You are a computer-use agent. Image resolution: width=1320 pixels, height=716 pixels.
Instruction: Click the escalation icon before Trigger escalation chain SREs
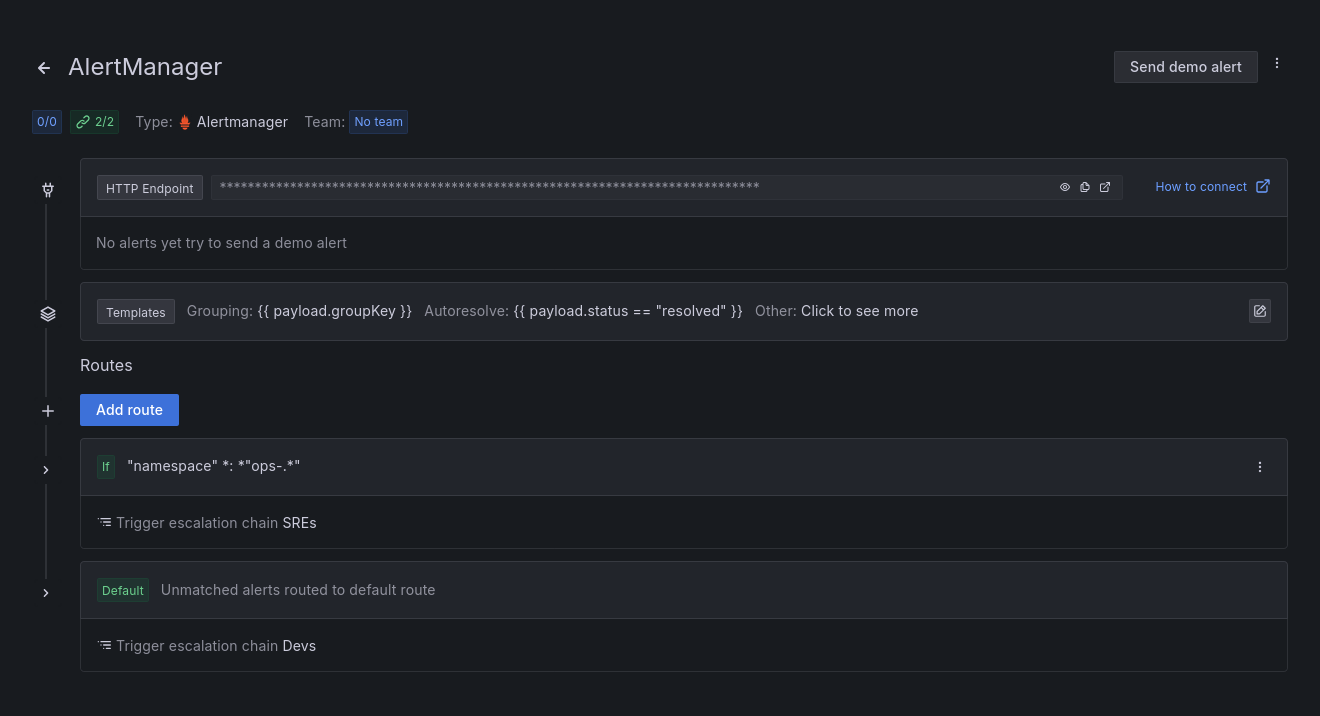[x=104, y=522]
